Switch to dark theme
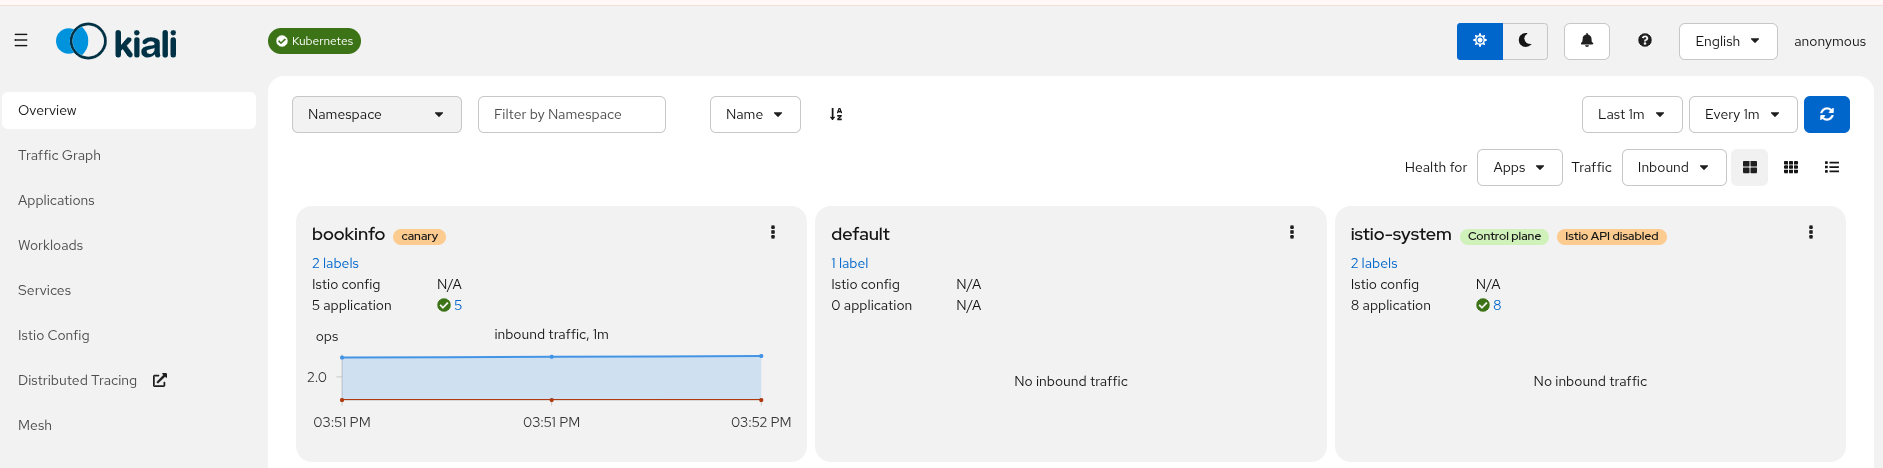1883x468 pixels. click(x=1525, y=41)
